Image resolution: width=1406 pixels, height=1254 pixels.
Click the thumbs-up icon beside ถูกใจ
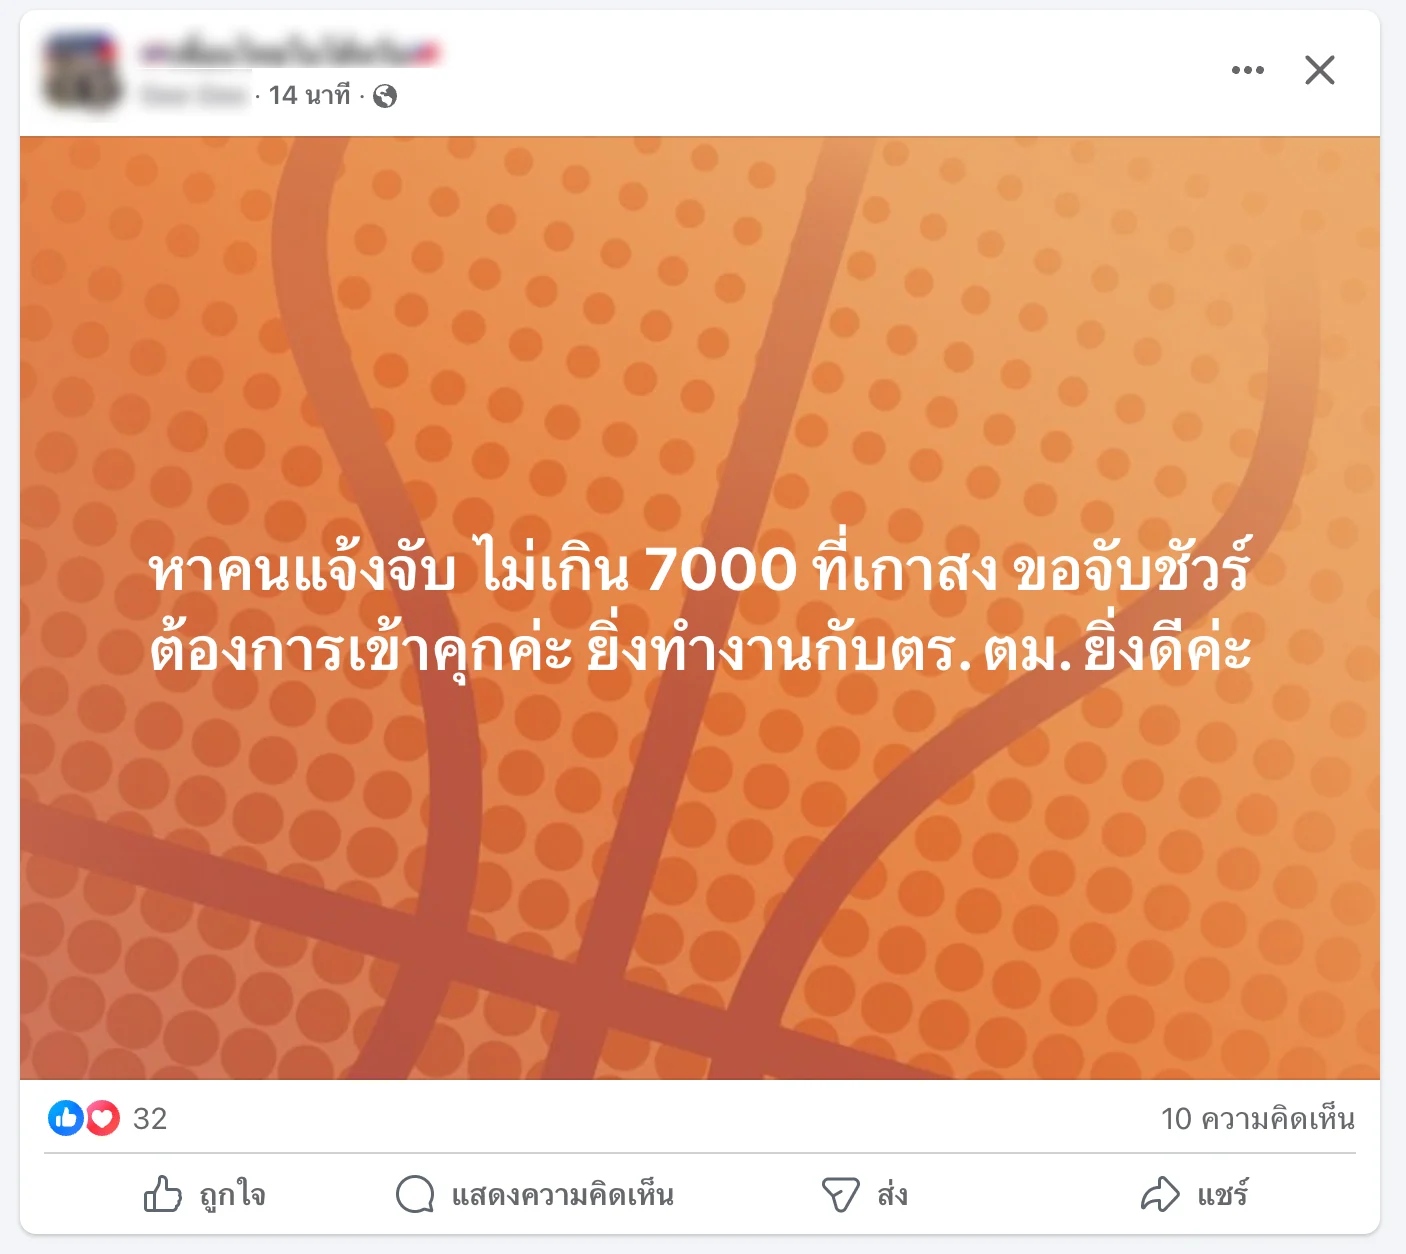tap(163, 1194)
